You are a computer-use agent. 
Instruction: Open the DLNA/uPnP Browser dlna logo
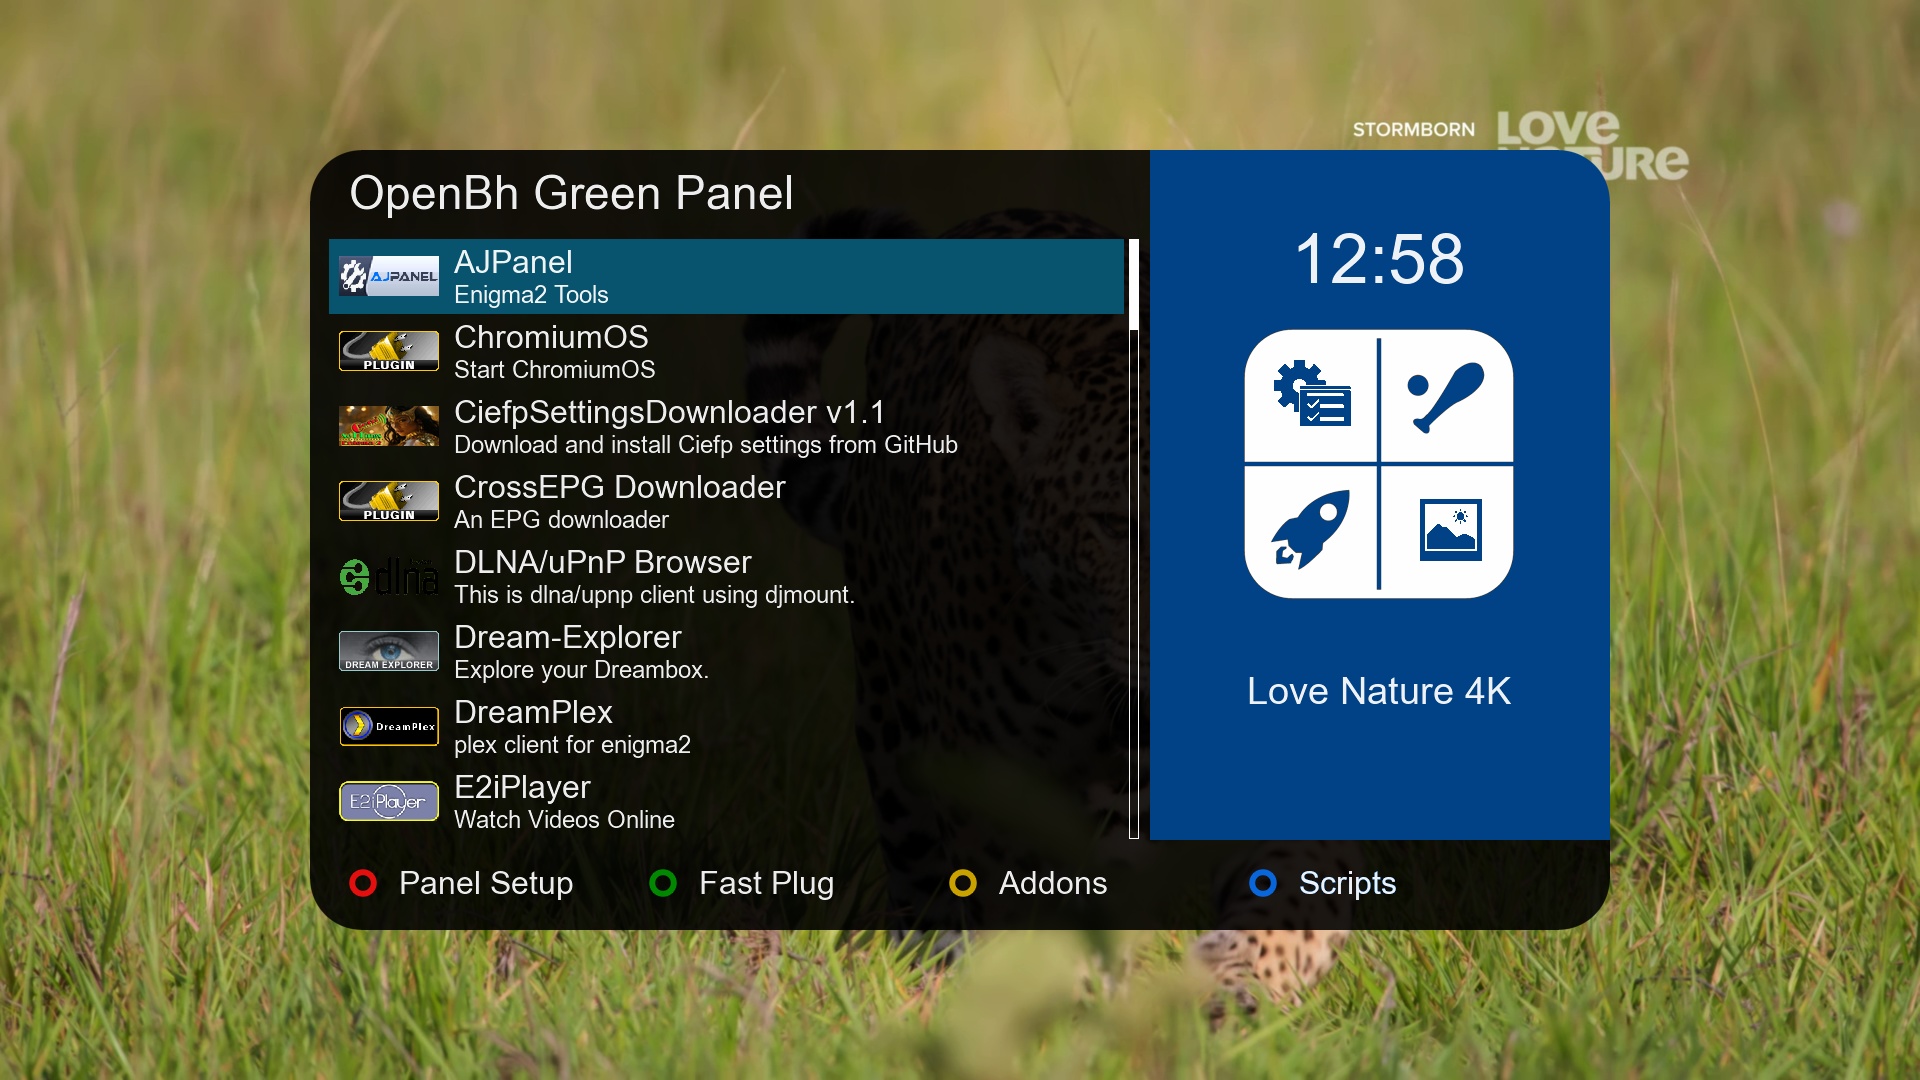[x=389, y=576]
